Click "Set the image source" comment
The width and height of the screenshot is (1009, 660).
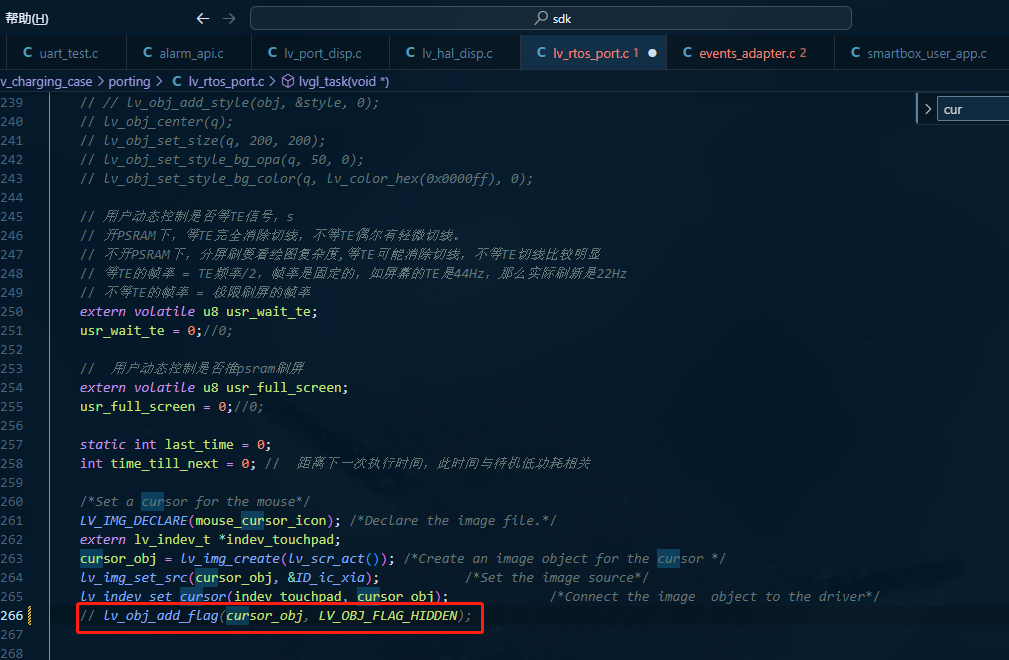click(557, 578)
